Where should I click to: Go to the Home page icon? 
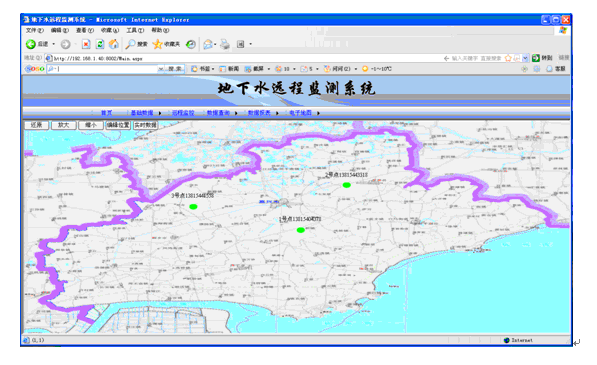pyautogui.click(x=113, y=44)
